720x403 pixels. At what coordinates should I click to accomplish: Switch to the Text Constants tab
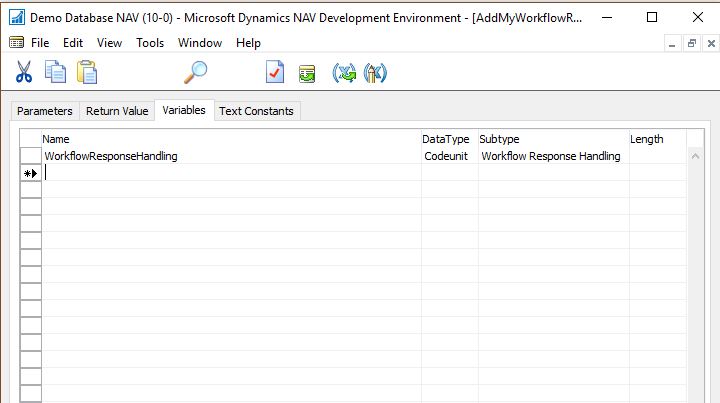256,111
